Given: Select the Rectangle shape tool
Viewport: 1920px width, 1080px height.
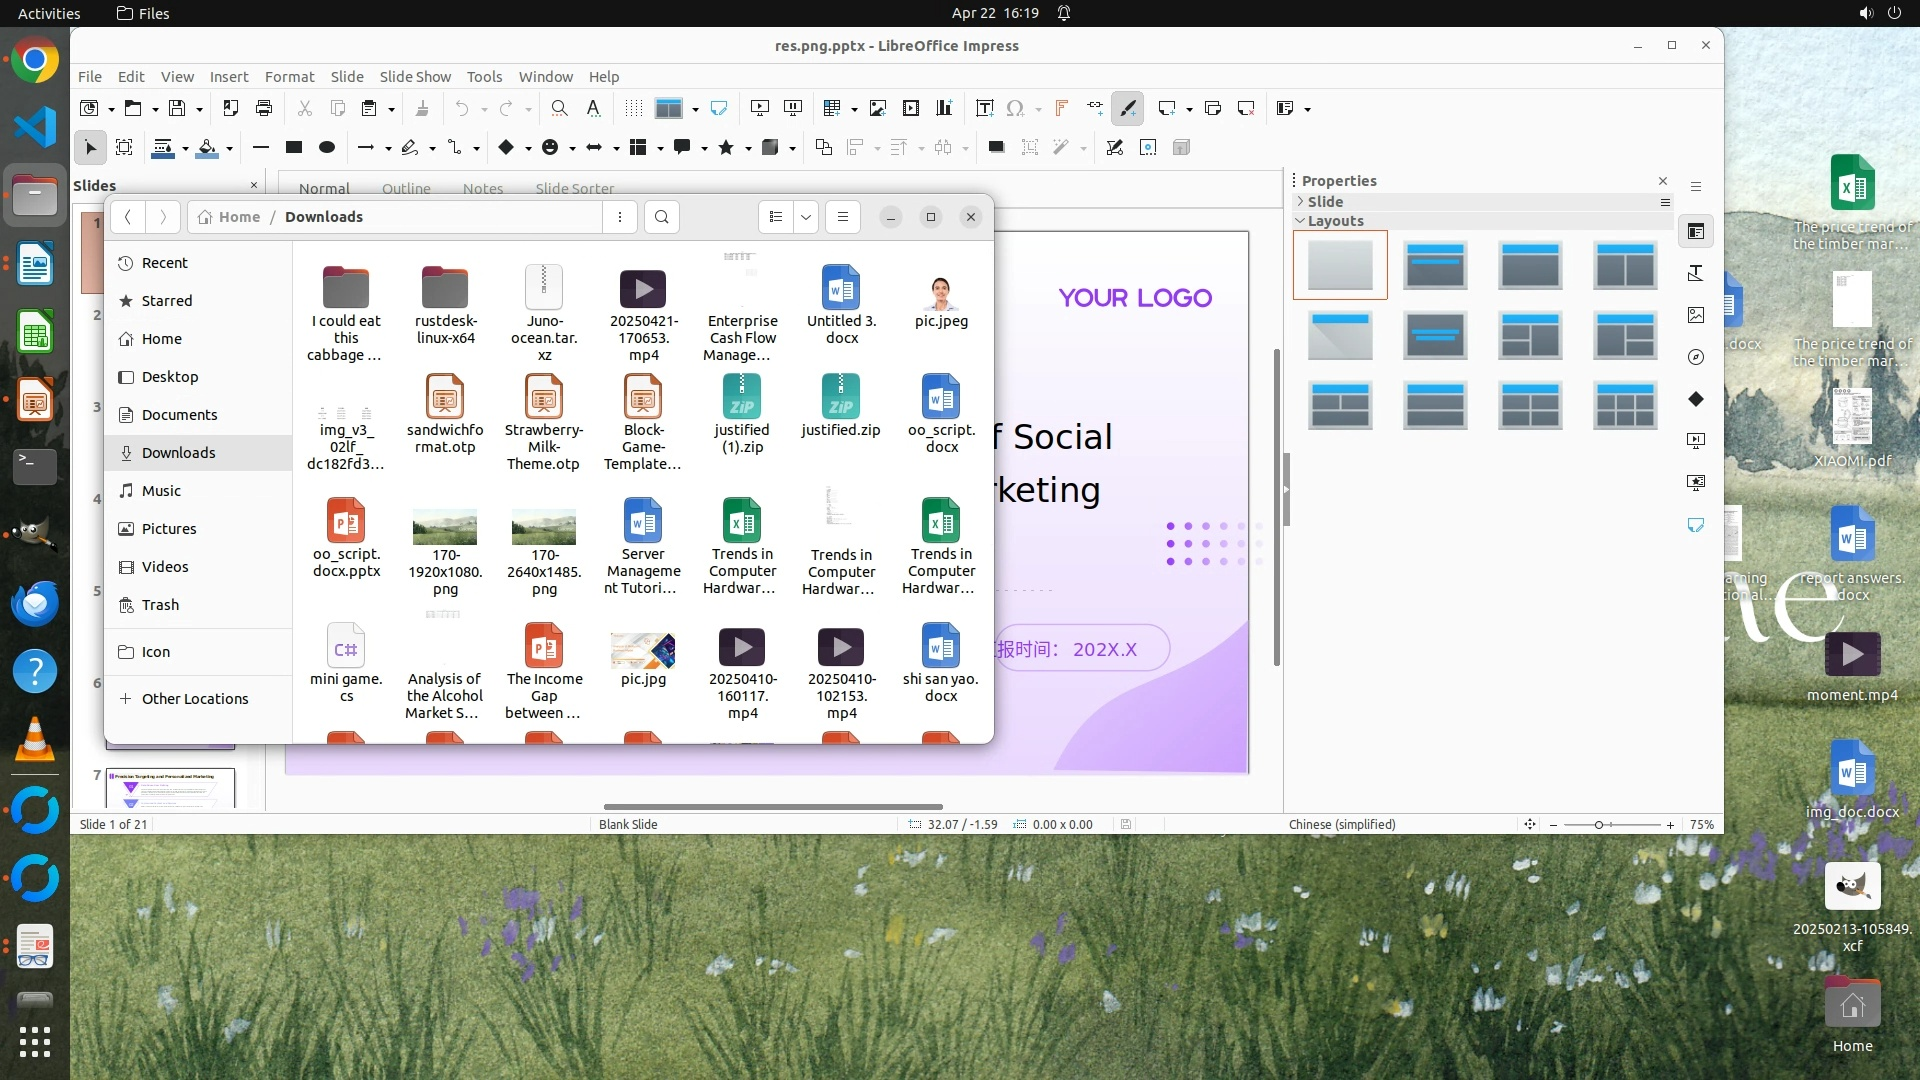Looking at the screenshot, I should pyautogui.click(x=294, y=147).
